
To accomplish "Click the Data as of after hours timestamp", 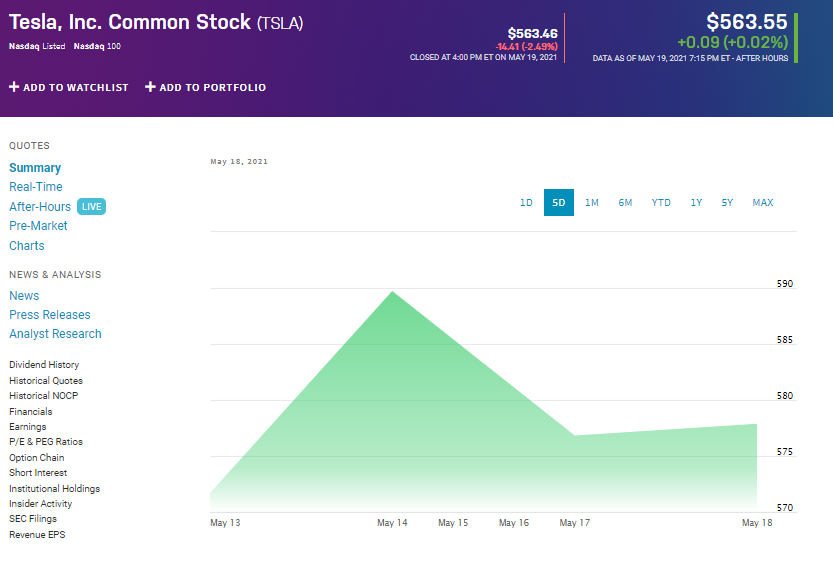I will (x=690, y=58).
